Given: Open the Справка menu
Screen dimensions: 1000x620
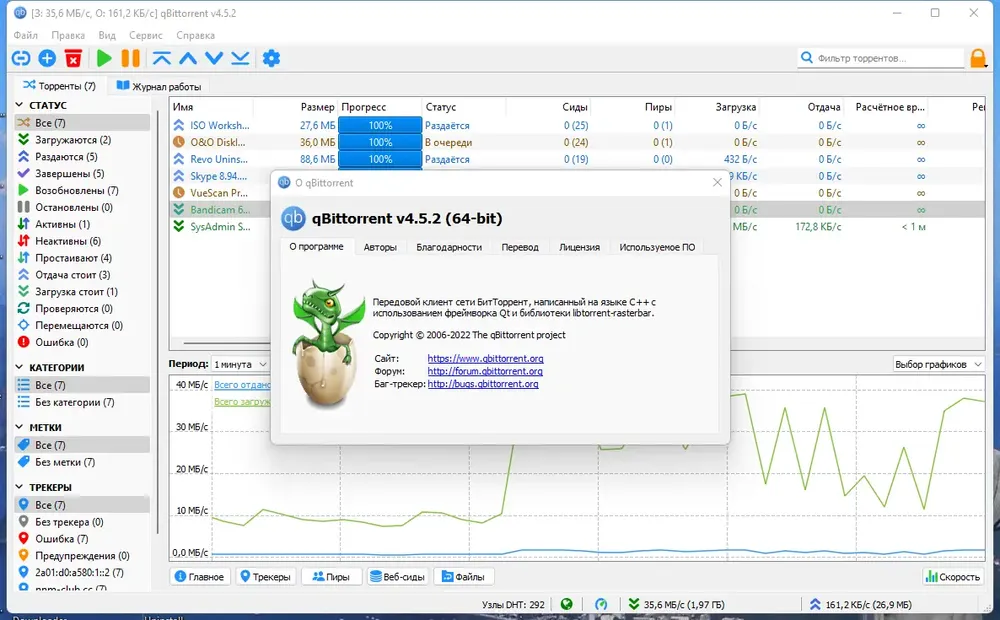Looking at the screenshot, I should 195,35.
